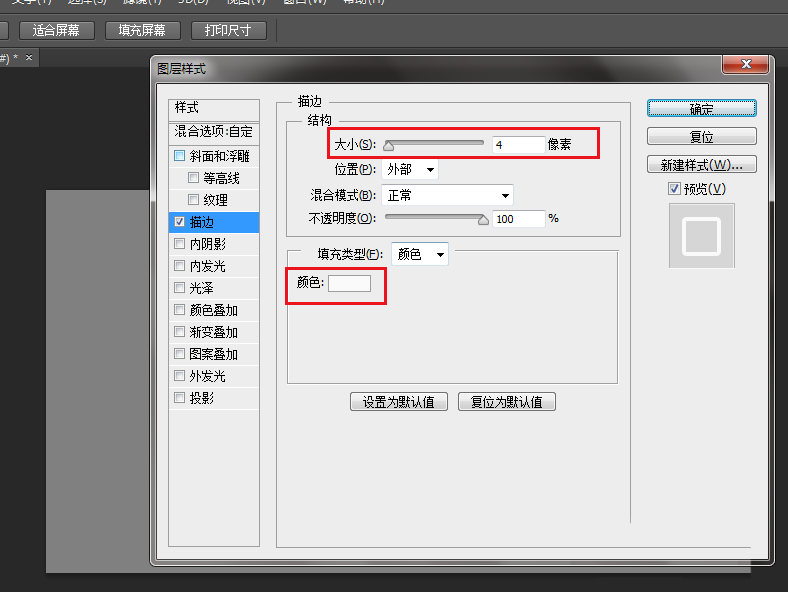Screen dimensions: 788x592
Task: Click the 不透明度 opacity slider handle
Action: [483, 220]
